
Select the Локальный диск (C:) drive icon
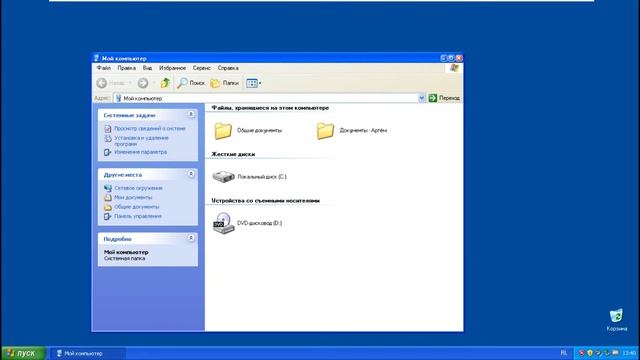pos(223,177)
